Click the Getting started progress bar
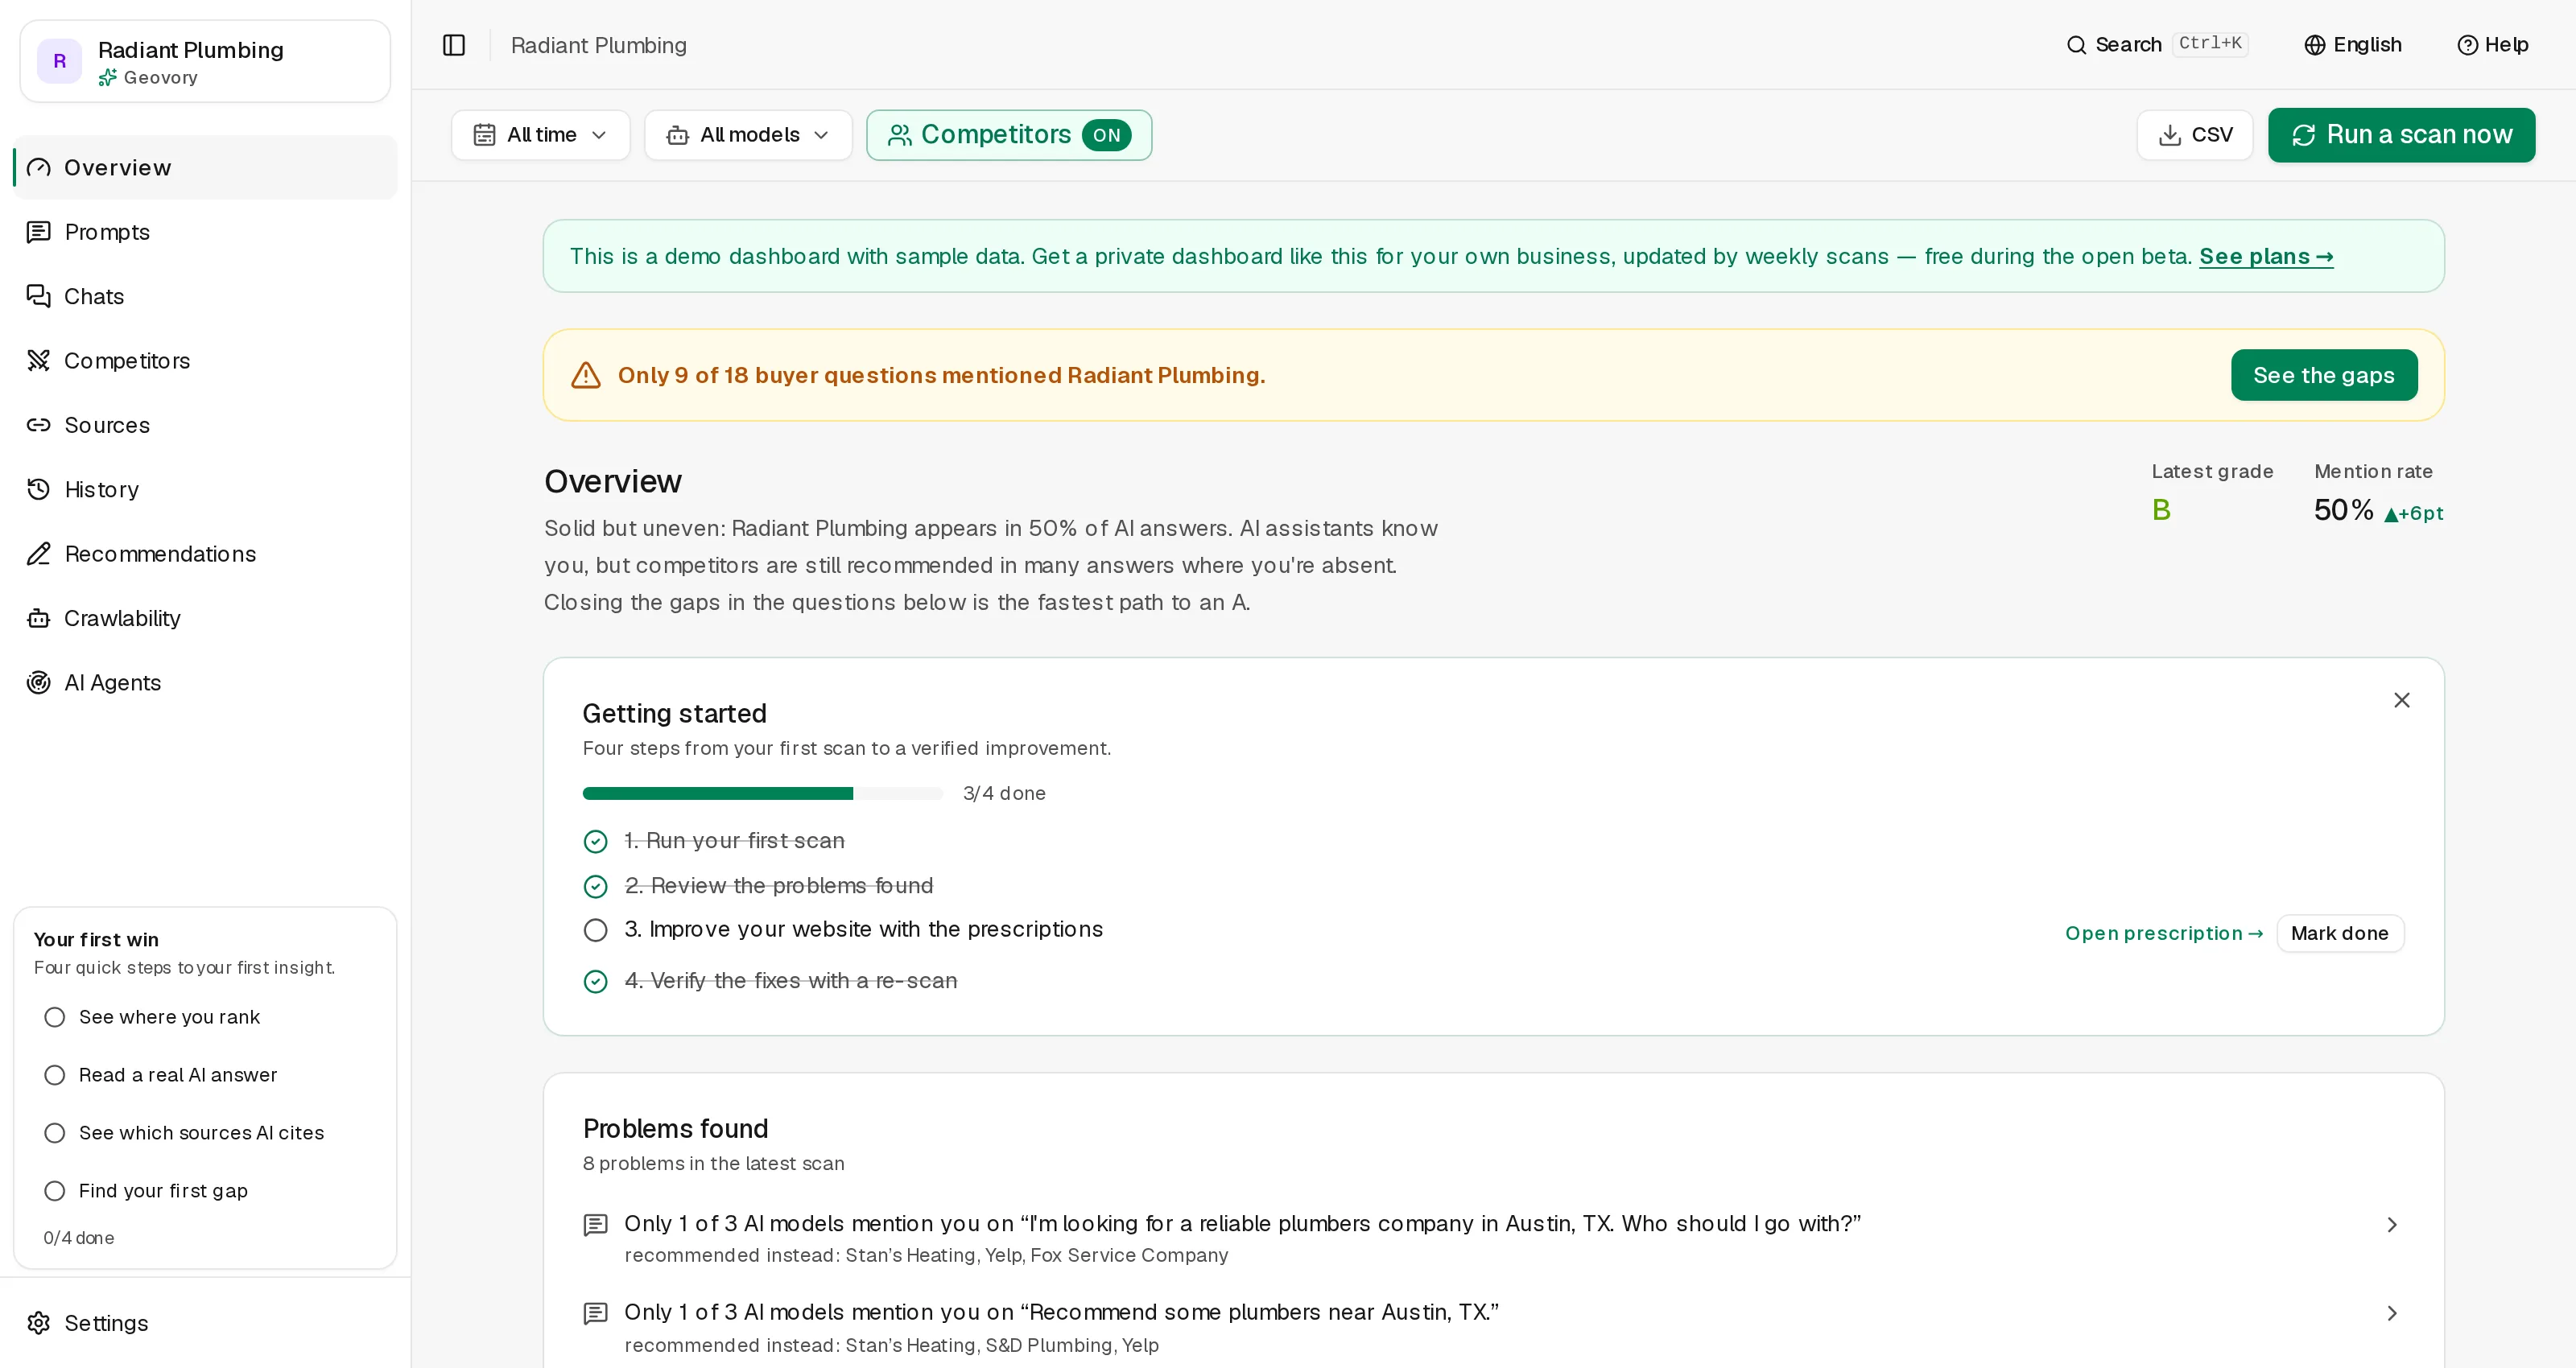Screen dimensions: 2576x1368 (x=763, y=794)
